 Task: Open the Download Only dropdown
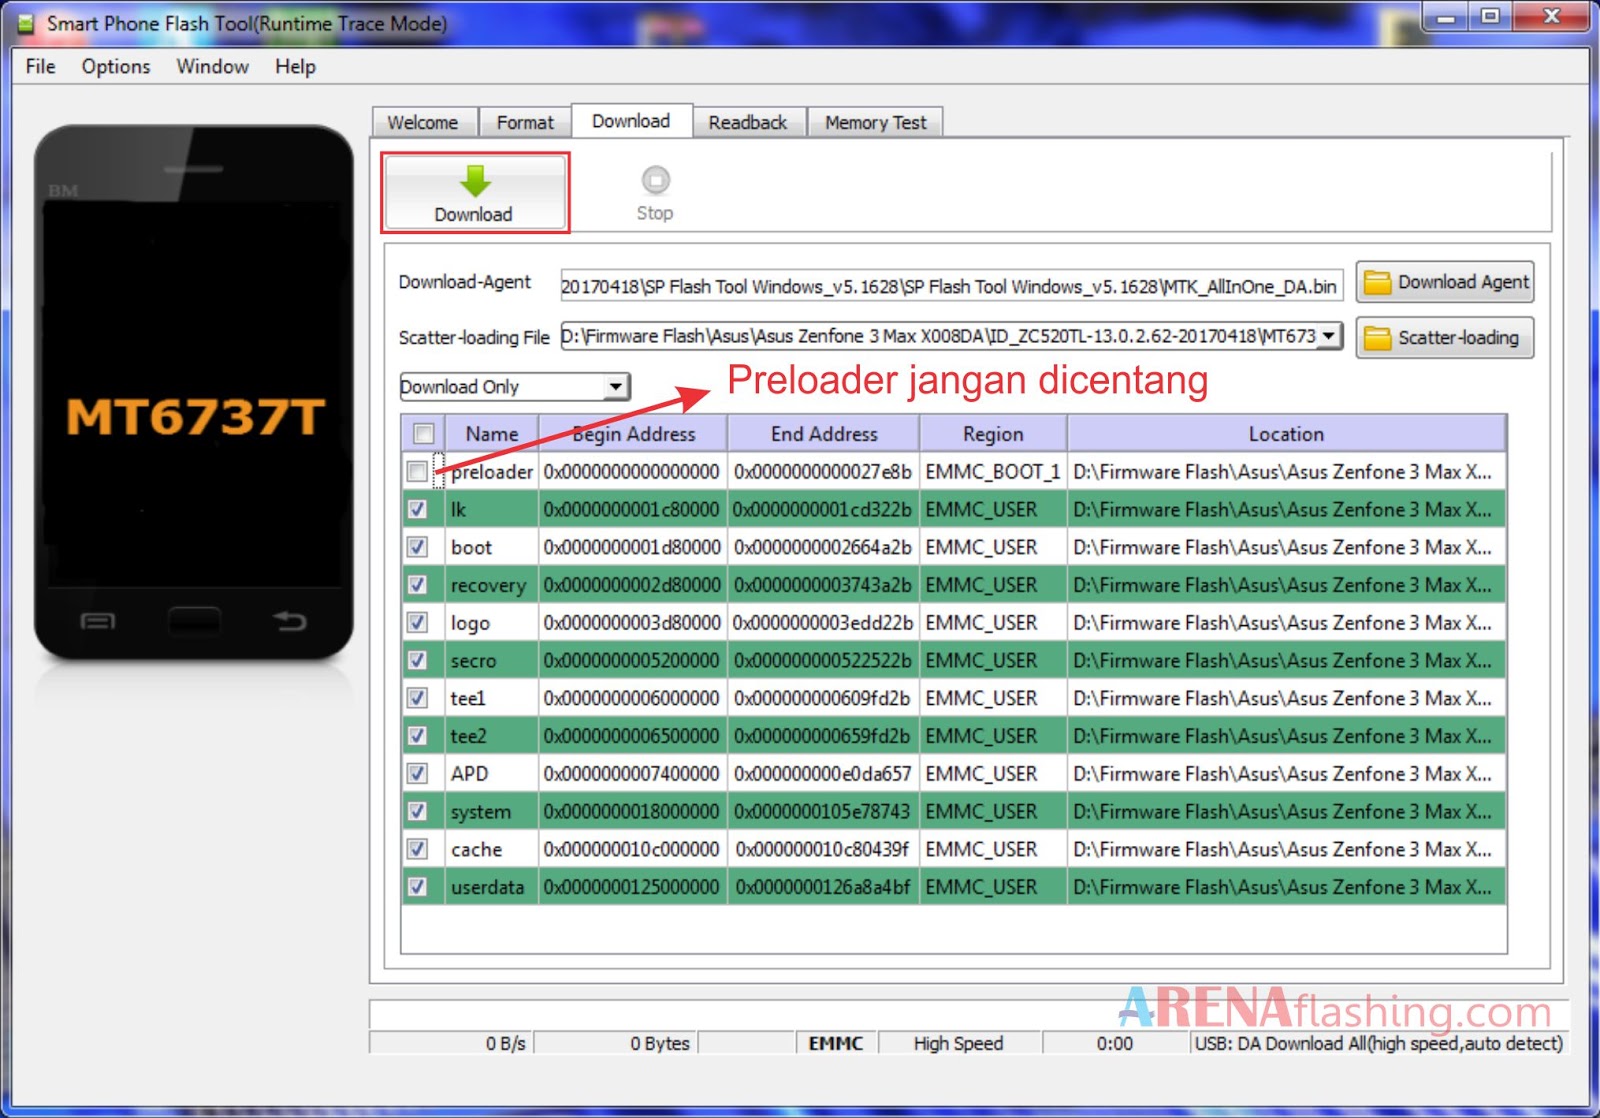pyautogui.click(x=617, y=387)
